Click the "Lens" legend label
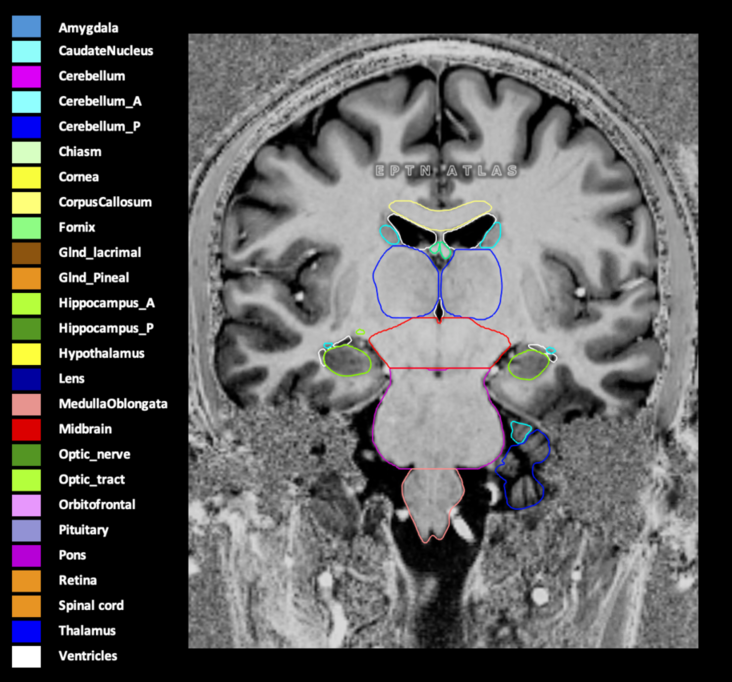This screenshot has height=682, width=732. point(71,378)
